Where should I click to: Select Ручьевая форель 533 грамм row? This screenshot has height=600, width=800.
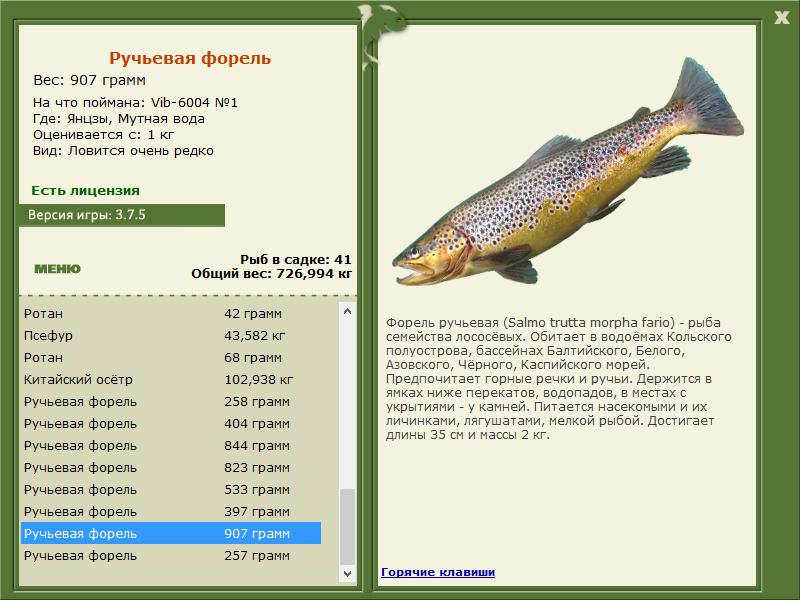click(171, 489)
